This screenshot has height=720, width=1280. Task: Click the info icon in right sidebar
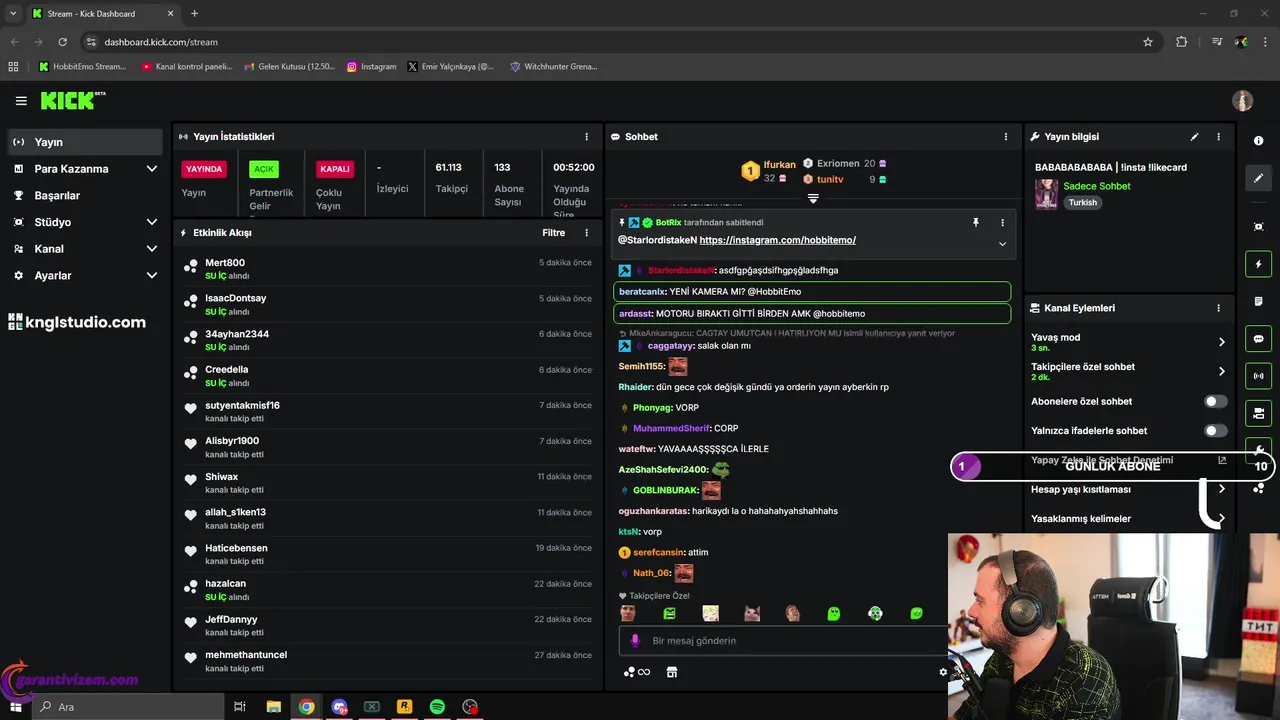point(1259,141)
